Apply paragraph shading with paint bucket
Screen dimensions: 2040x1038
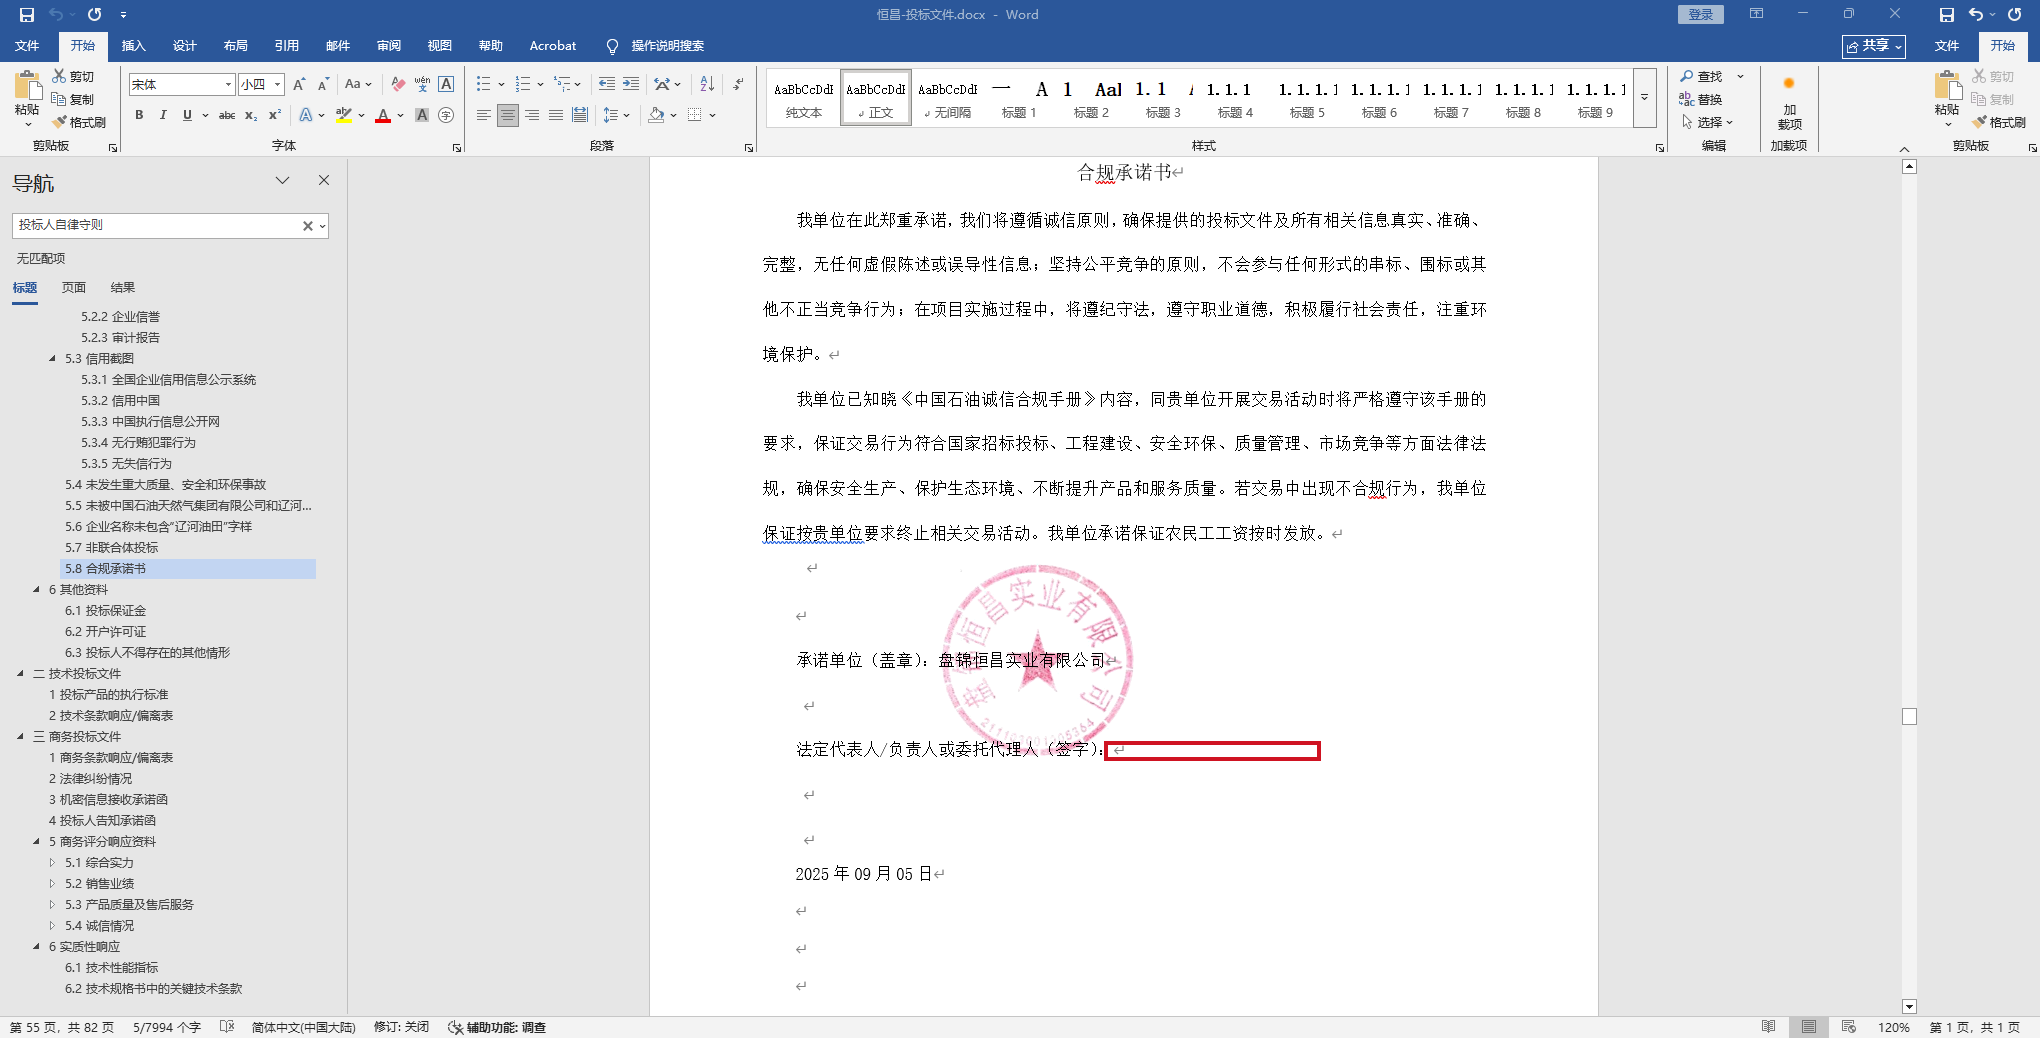[x=656, y=115]
